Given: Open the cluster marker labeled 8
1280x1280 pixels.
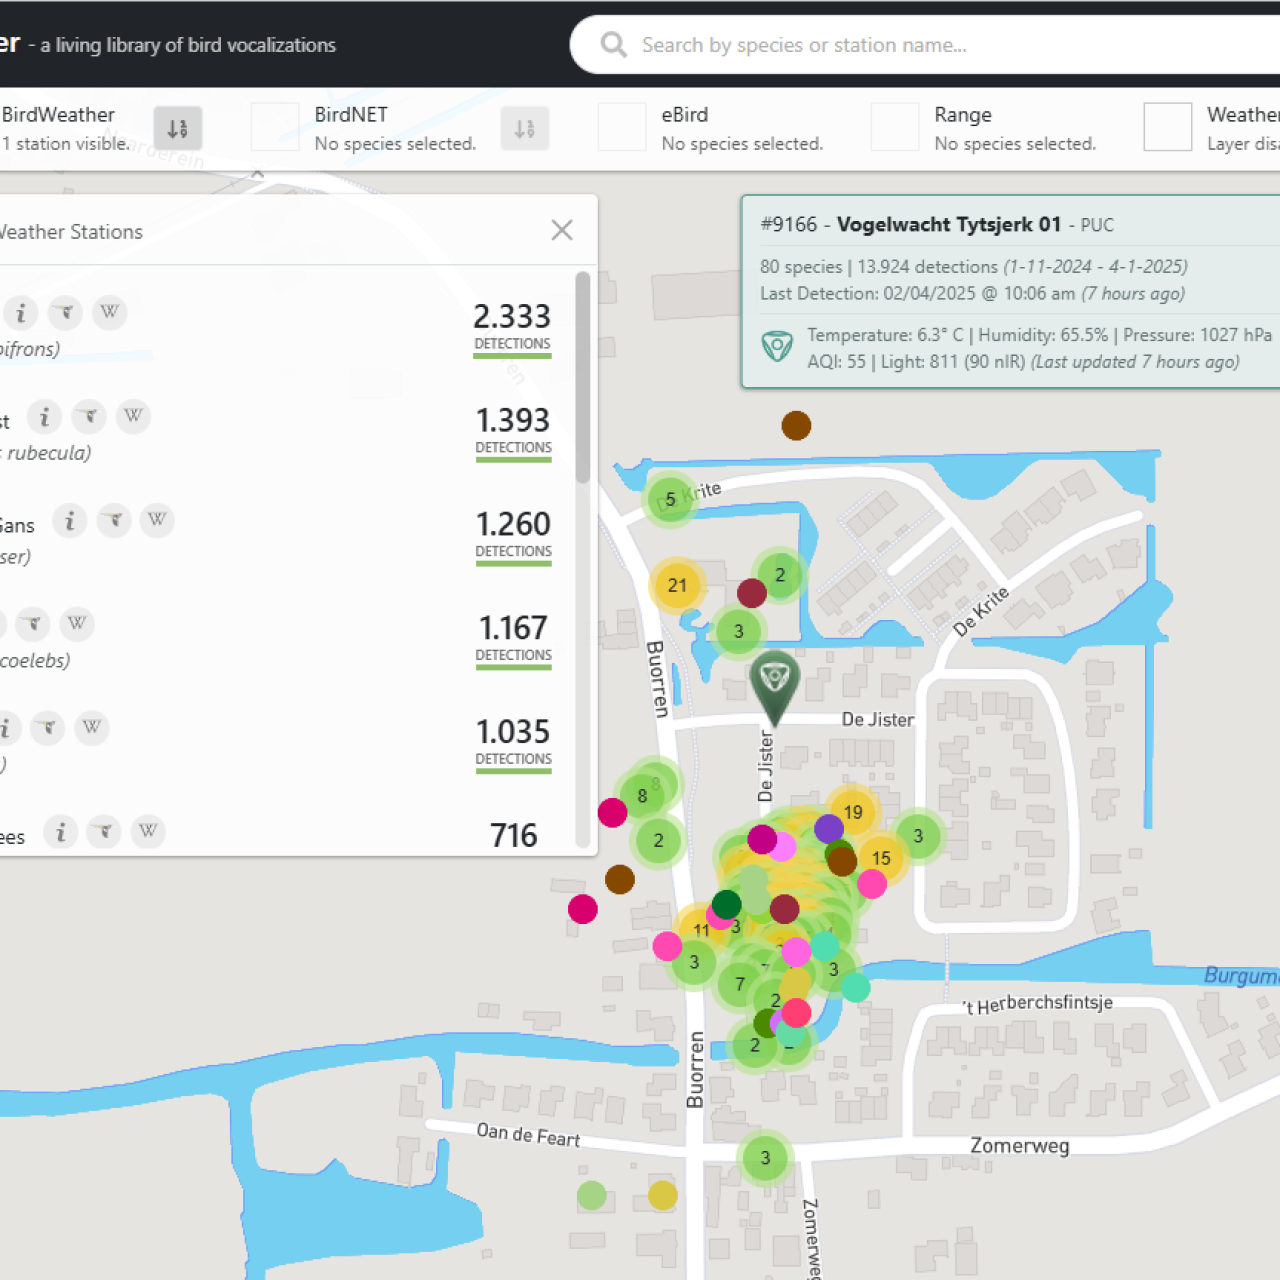Looking at the screenshot, I should click(642, 797).
